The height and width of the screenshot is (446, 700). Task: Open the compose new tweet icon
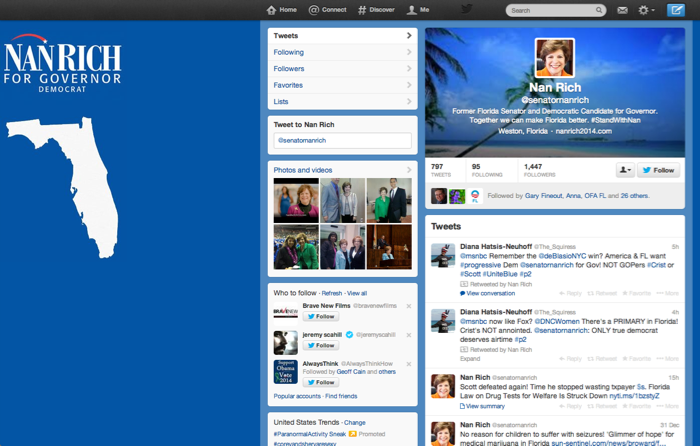click(x=675, y=10)
